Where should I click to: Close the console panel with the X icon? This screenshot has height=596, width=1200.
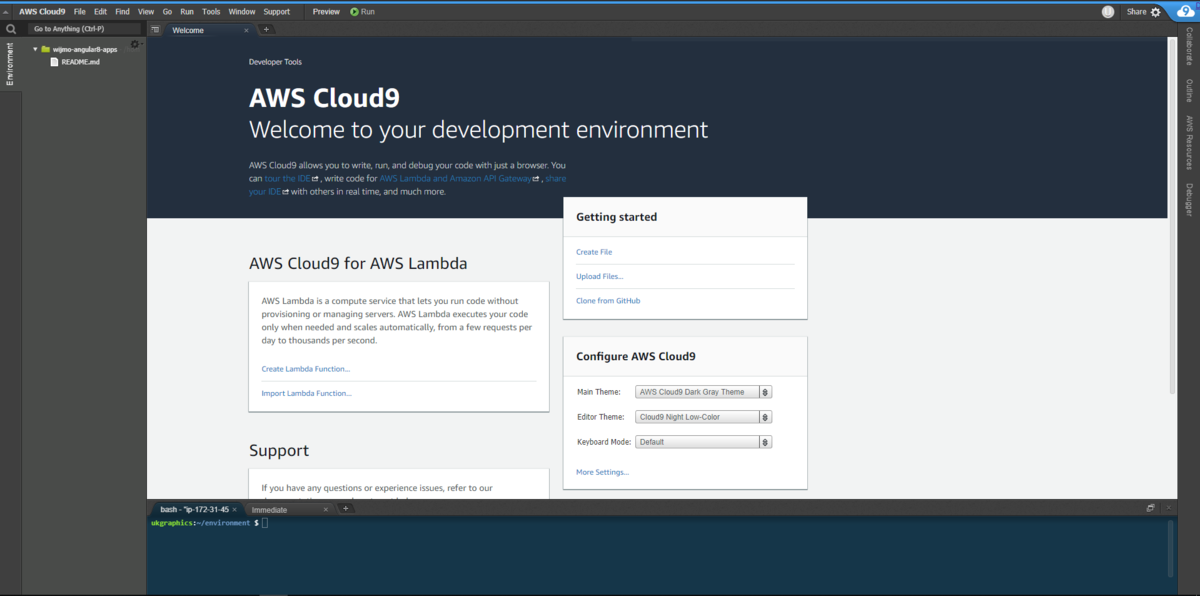1168,508
